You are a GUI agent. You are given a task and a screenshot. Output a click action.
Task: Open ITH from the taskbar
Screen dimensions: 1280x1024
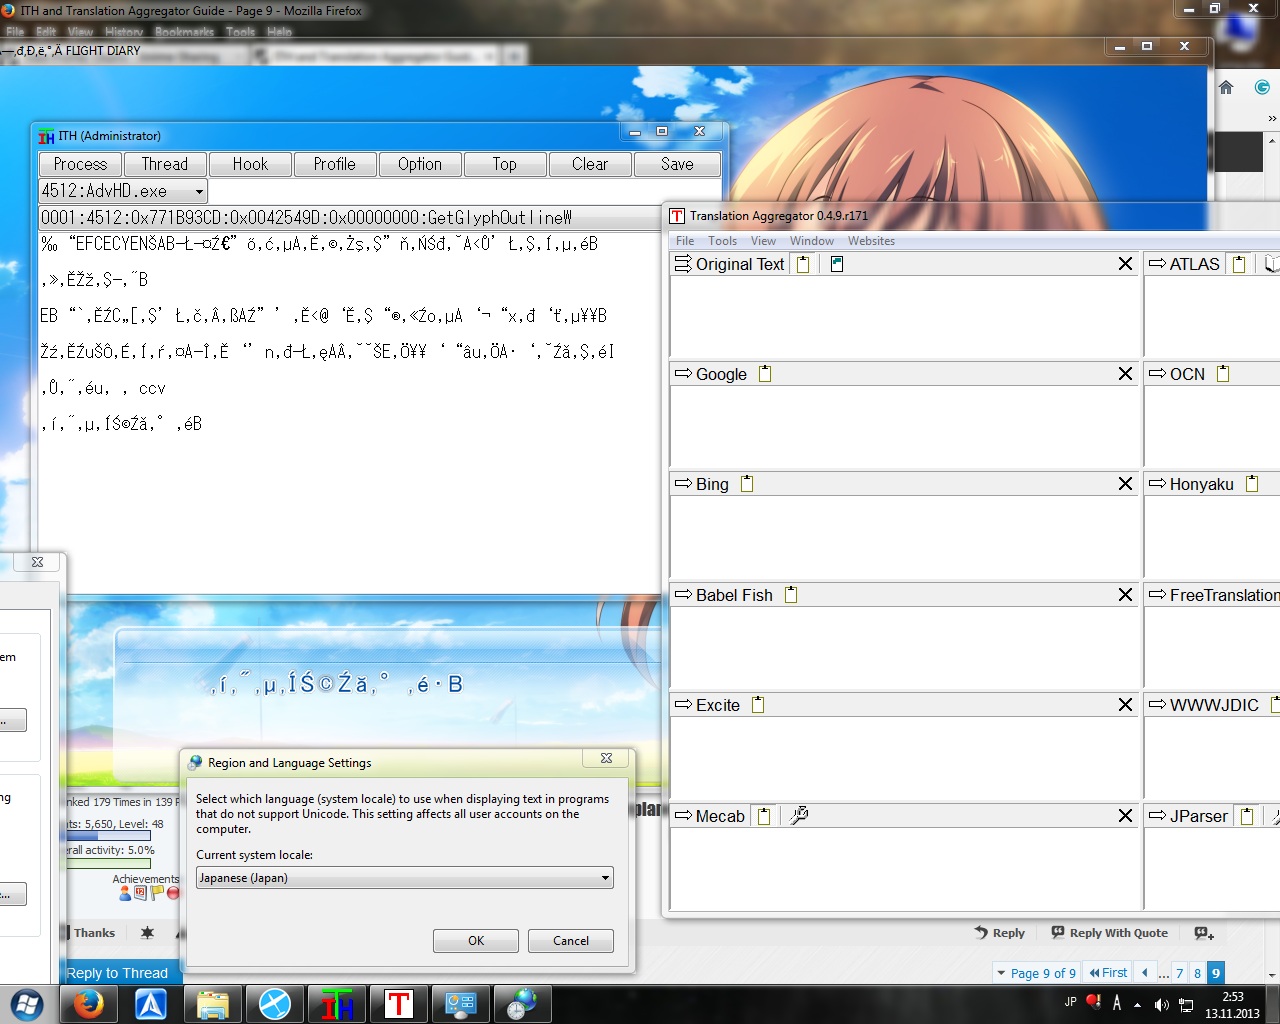point(337,1004)
